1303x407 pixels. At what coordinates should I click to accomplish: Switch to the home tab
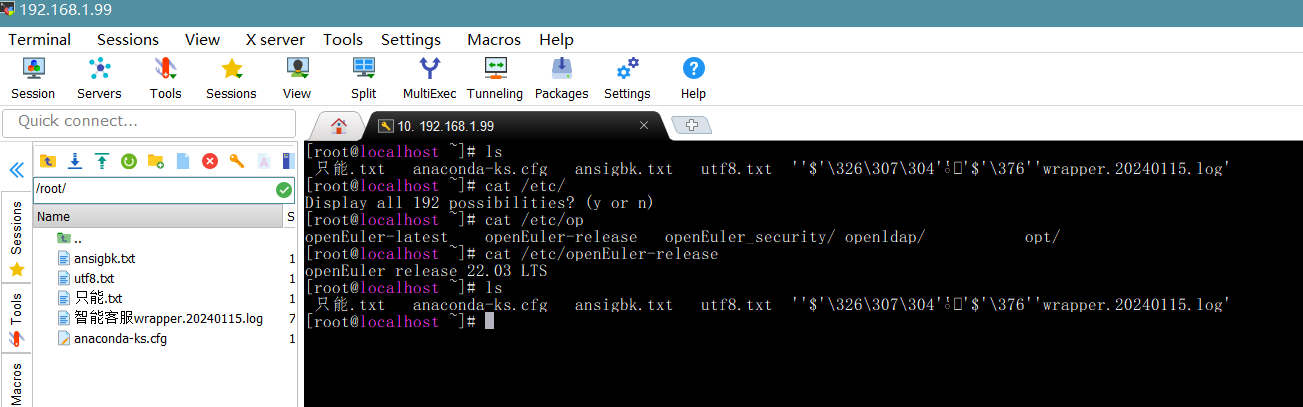(x=338, y=126)
